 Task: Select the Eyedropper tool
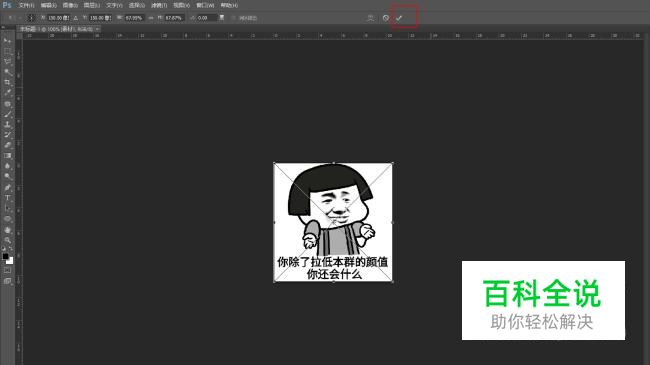7,93
